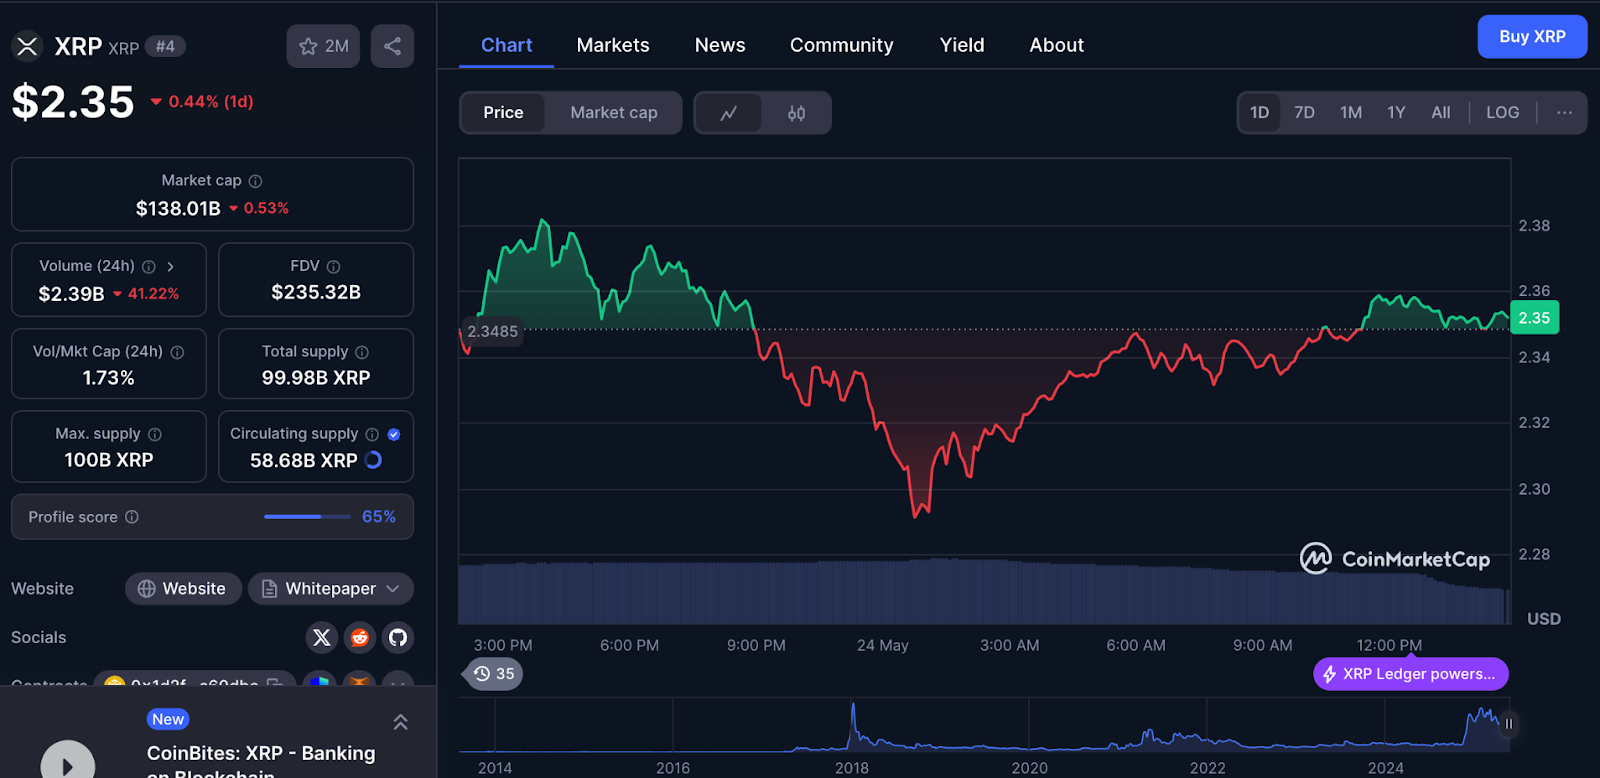Show Vol/Mkt Cap info icon

pyautogui.click(x=177, y=352)
